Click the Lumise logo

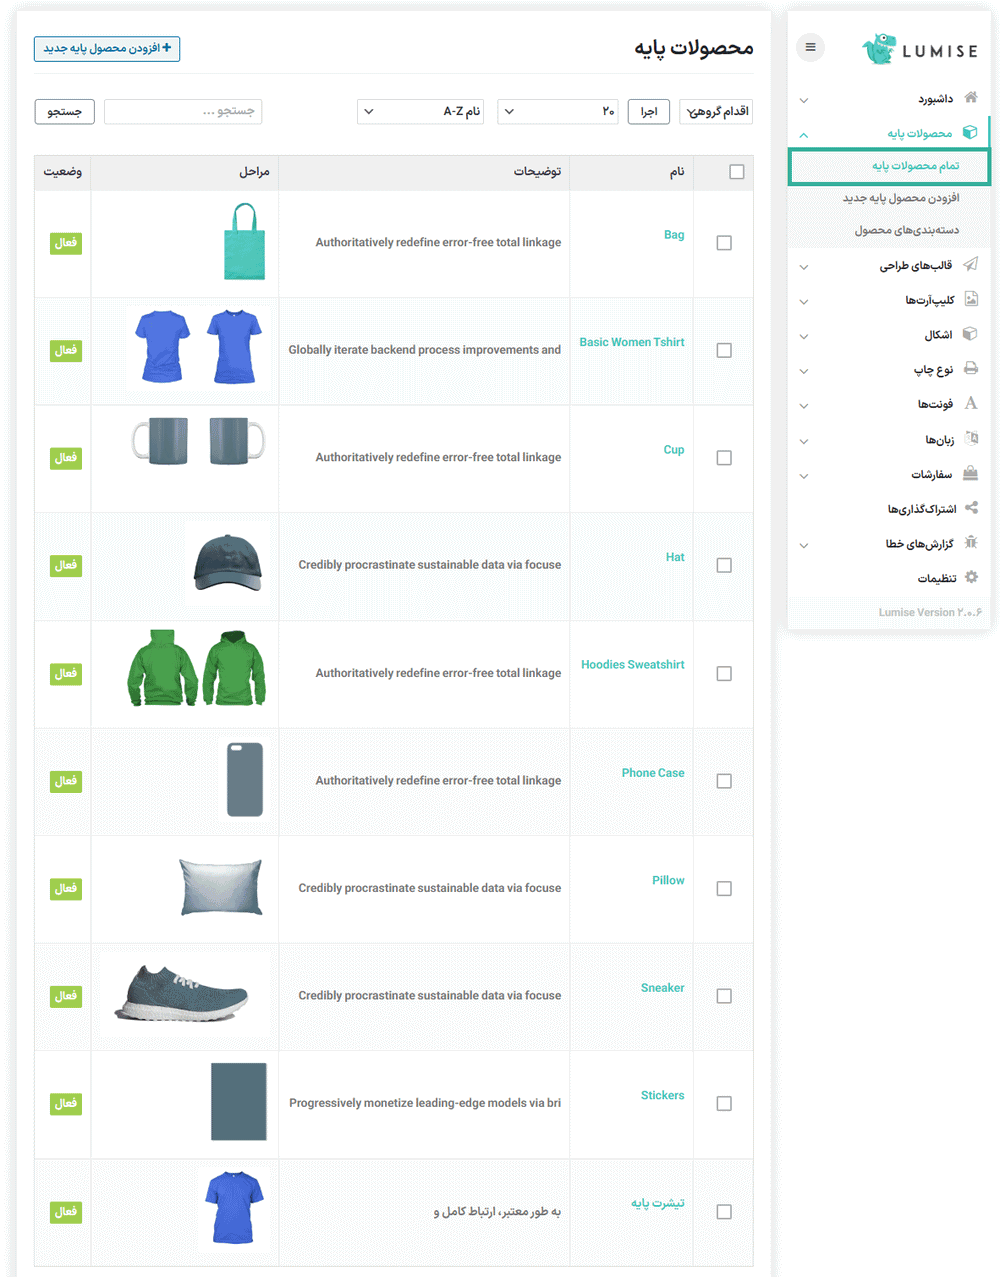919,49
